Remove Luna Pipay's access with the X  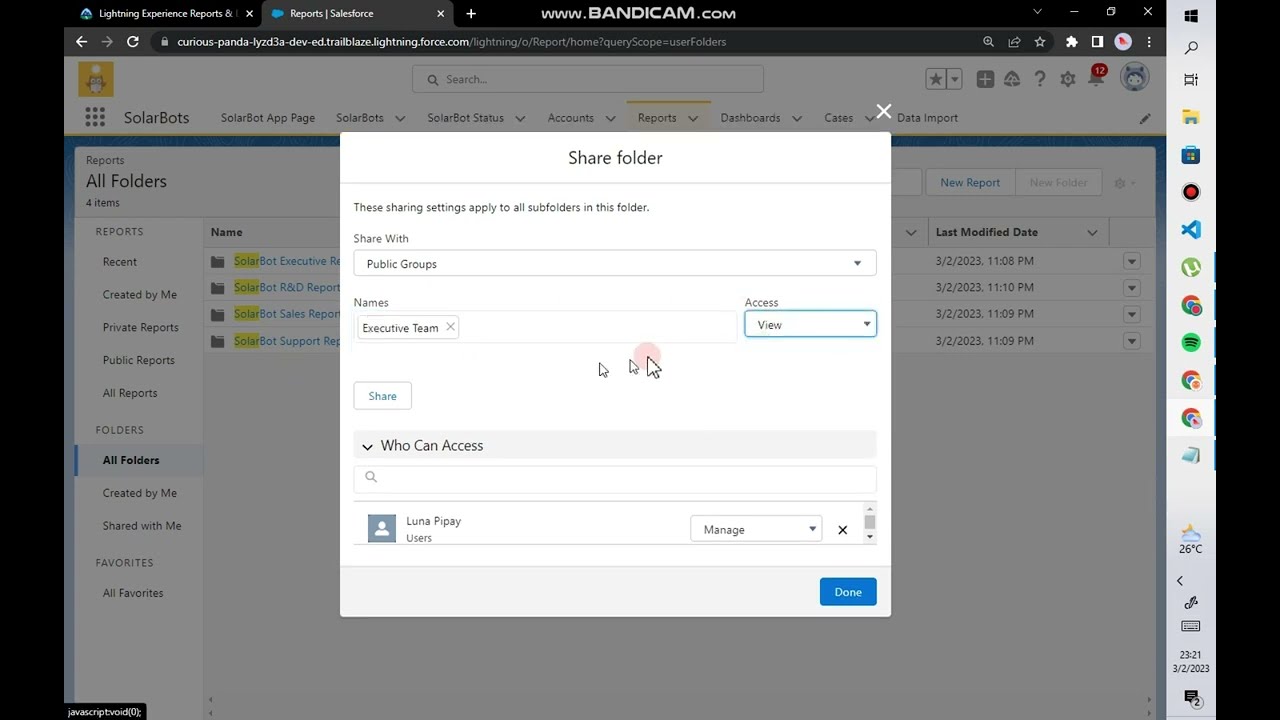[x=842, y=530]
